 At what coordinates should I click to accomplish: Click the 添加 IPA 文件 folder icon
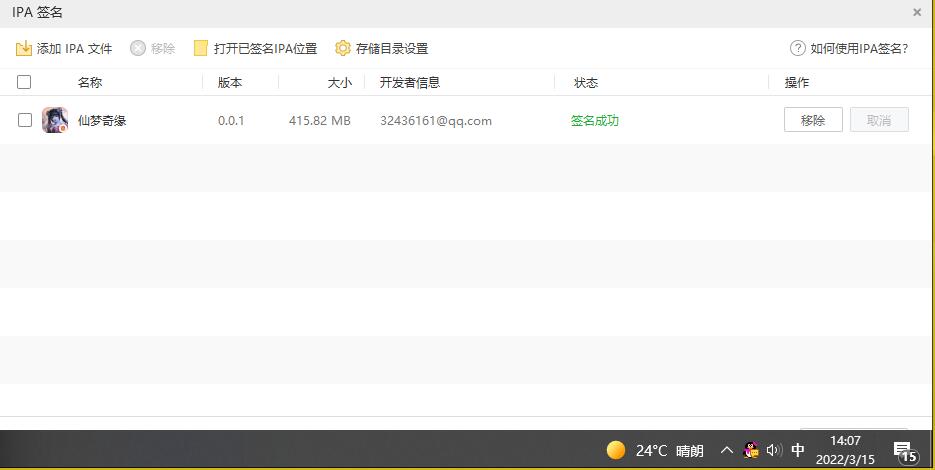tap(24, 48)
